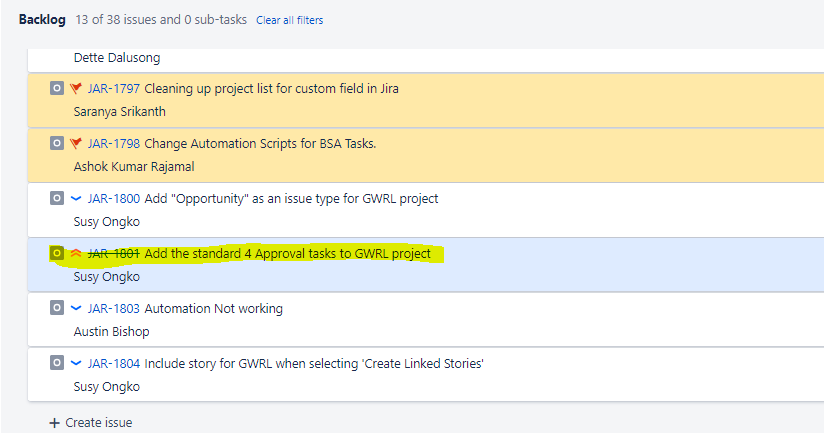Click the high priority icon on JAR-1801
Viewport: 824px width, 433px height.
click(76, 253)
